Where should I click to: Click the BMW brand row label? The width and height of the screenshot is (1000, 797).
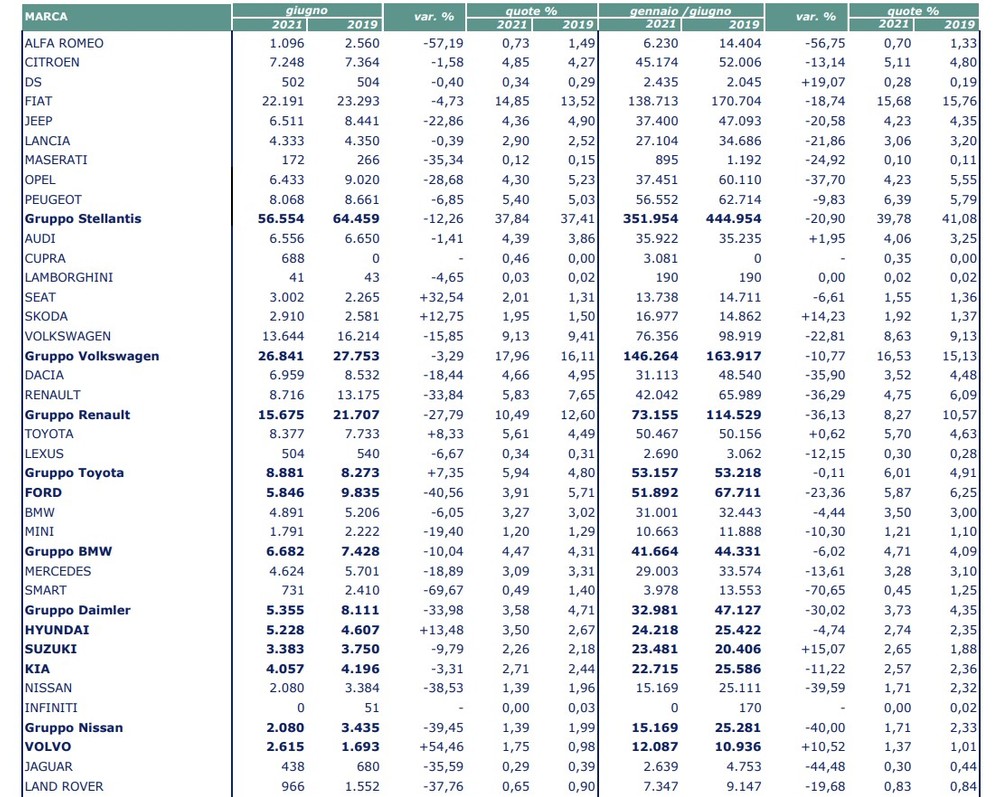pos(40,513)
